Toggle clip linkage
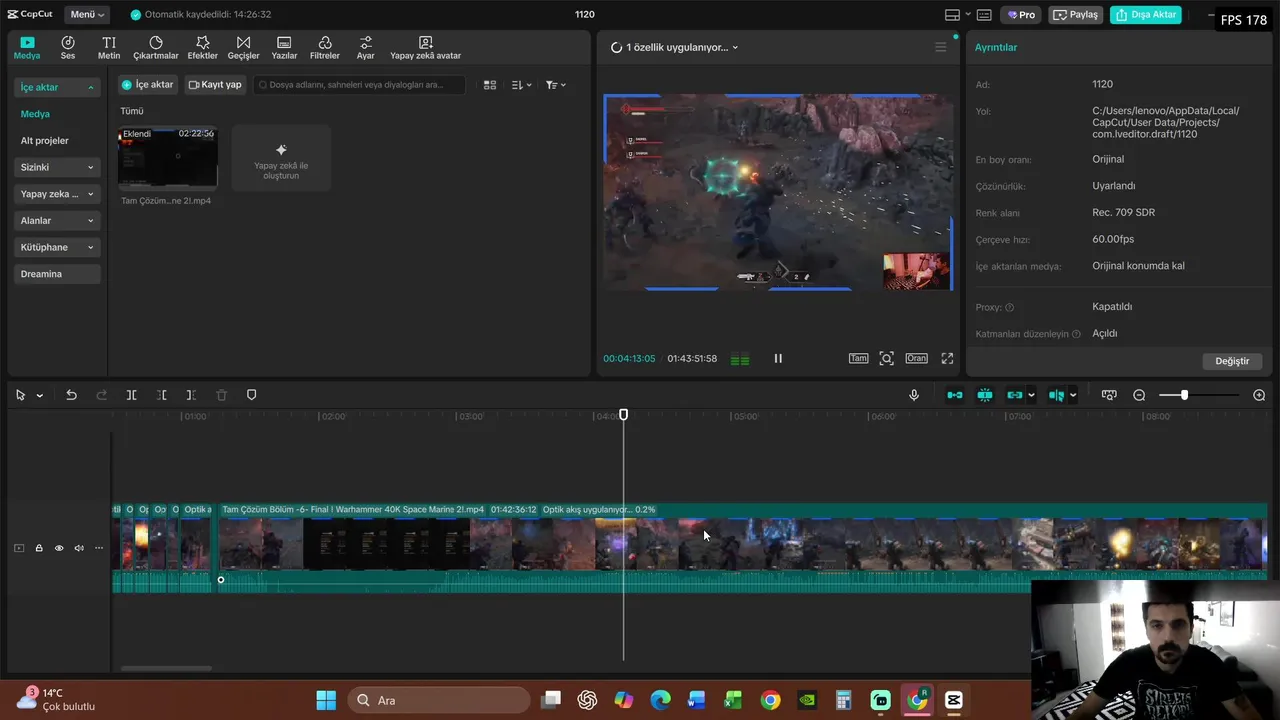Image resolution: width=1280 pixels, height=720 pixels. pos(1015,395)
